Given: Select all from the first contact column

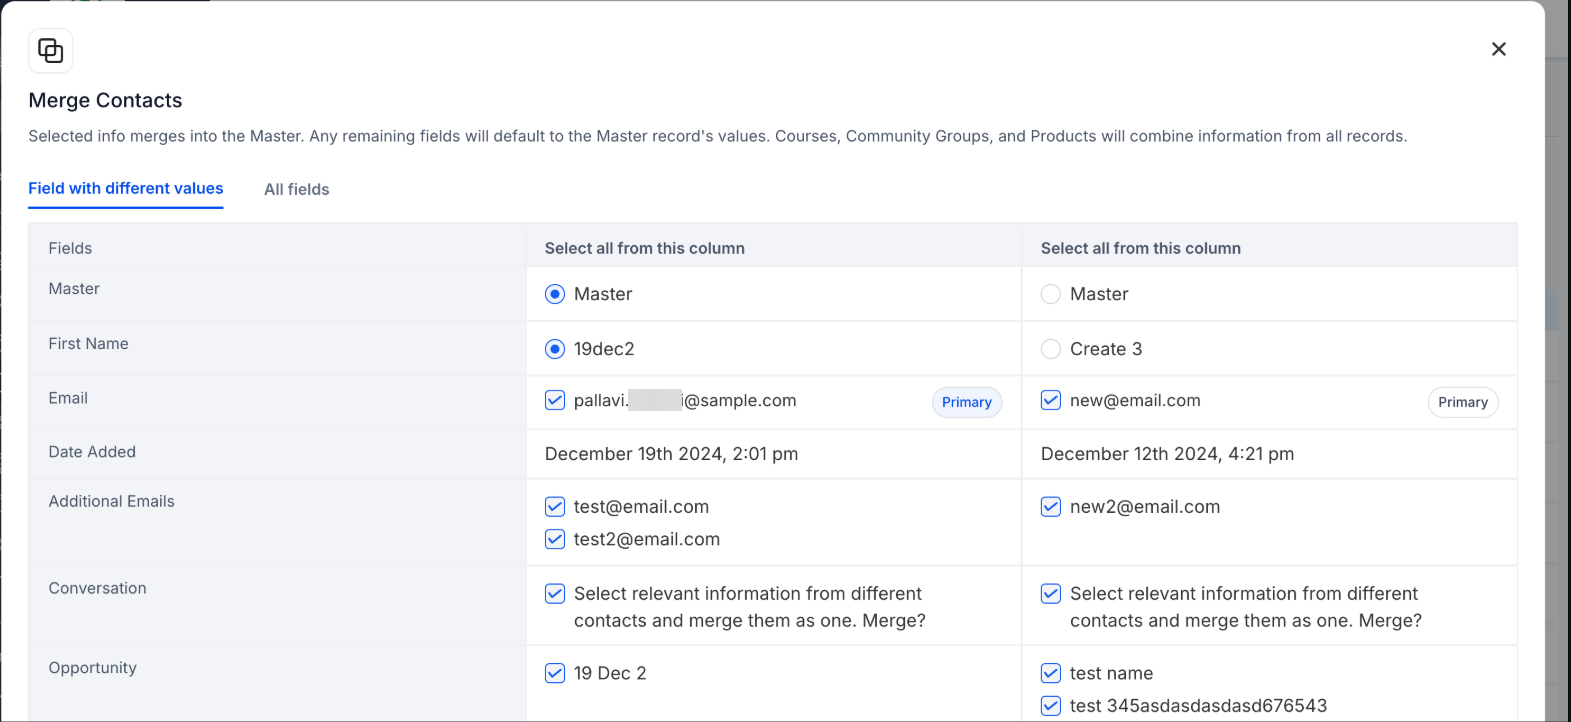Looking at the screenshot, I should click(x=644, y=248).
